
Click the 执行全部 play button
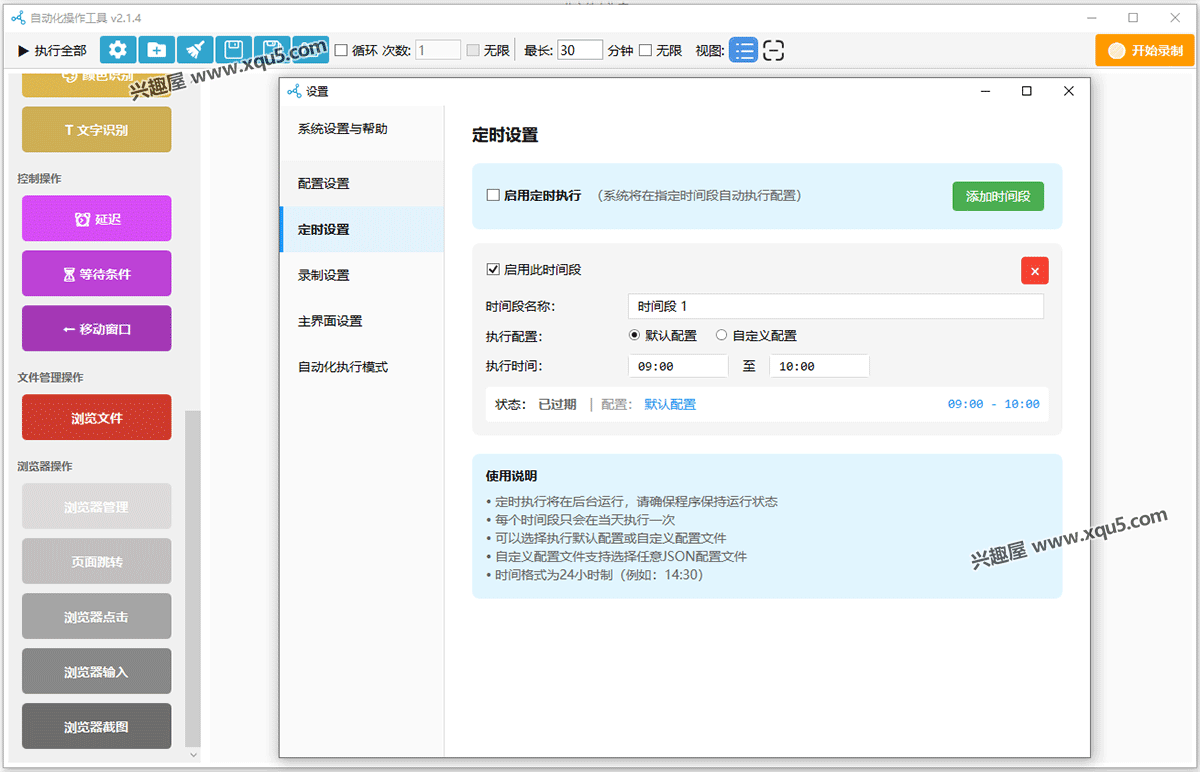pyautogui.click(x=52, y=50)
